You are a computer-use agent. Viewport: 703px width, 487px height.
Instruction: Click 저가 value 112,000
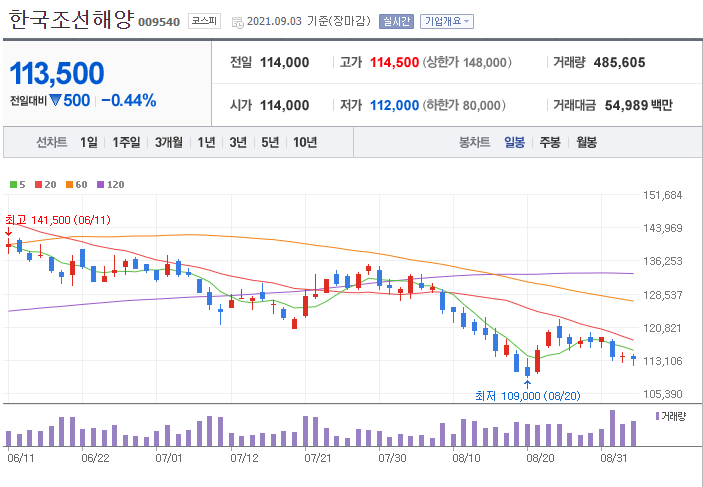coord(395,105)
